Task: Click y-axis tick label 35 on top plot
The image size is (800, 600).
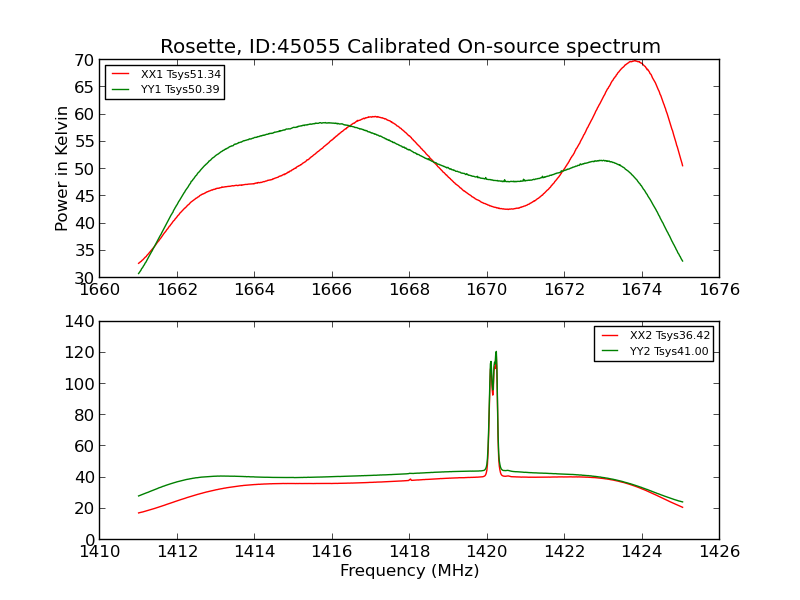Action: [x=84, y=251]
